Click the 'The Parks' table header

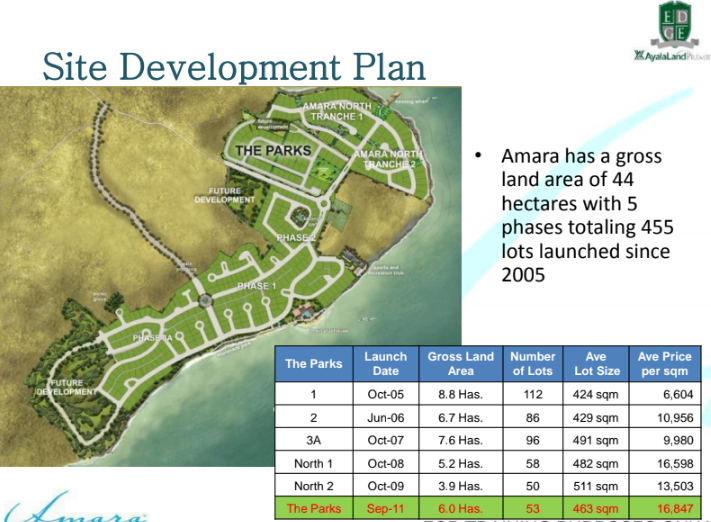(314, 364)
